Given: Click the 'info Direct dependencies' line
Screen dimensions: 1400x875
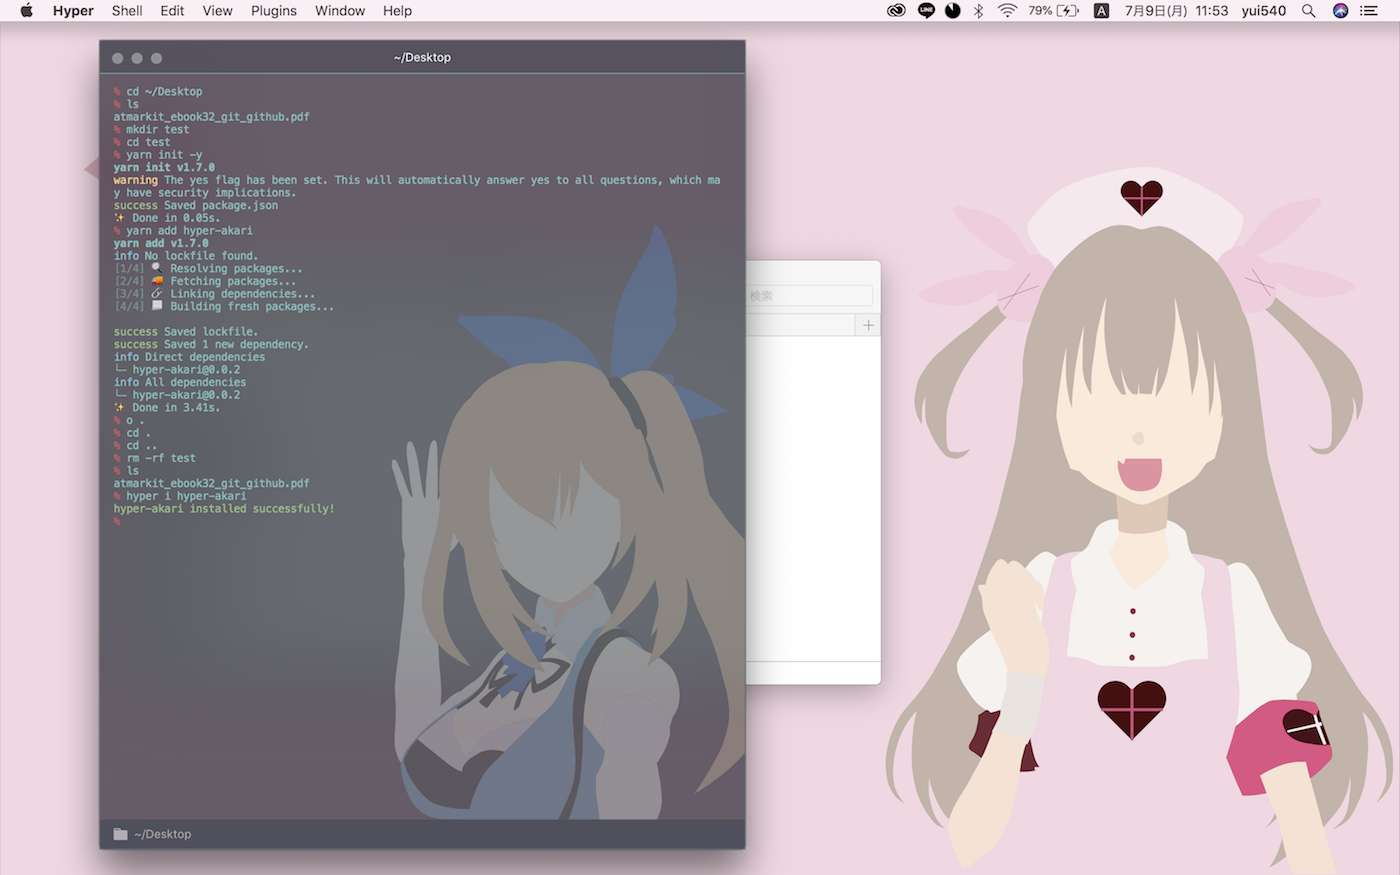Looking at the screenshot, I should pyautogui.click(x=189, y=357).
